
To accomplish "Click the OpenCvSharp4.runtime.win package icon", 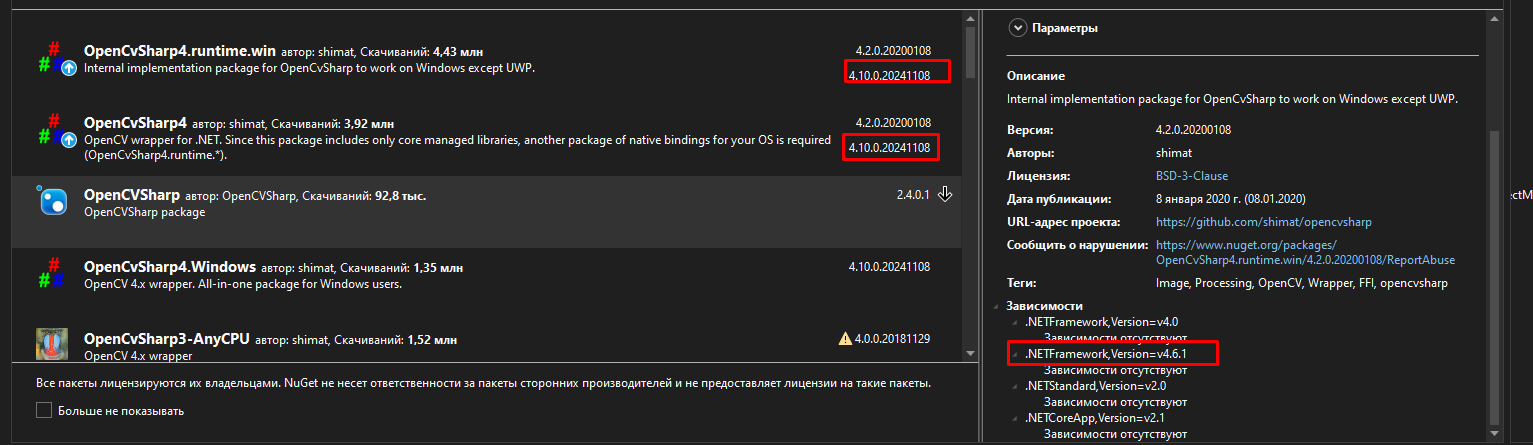I will 52,58.
